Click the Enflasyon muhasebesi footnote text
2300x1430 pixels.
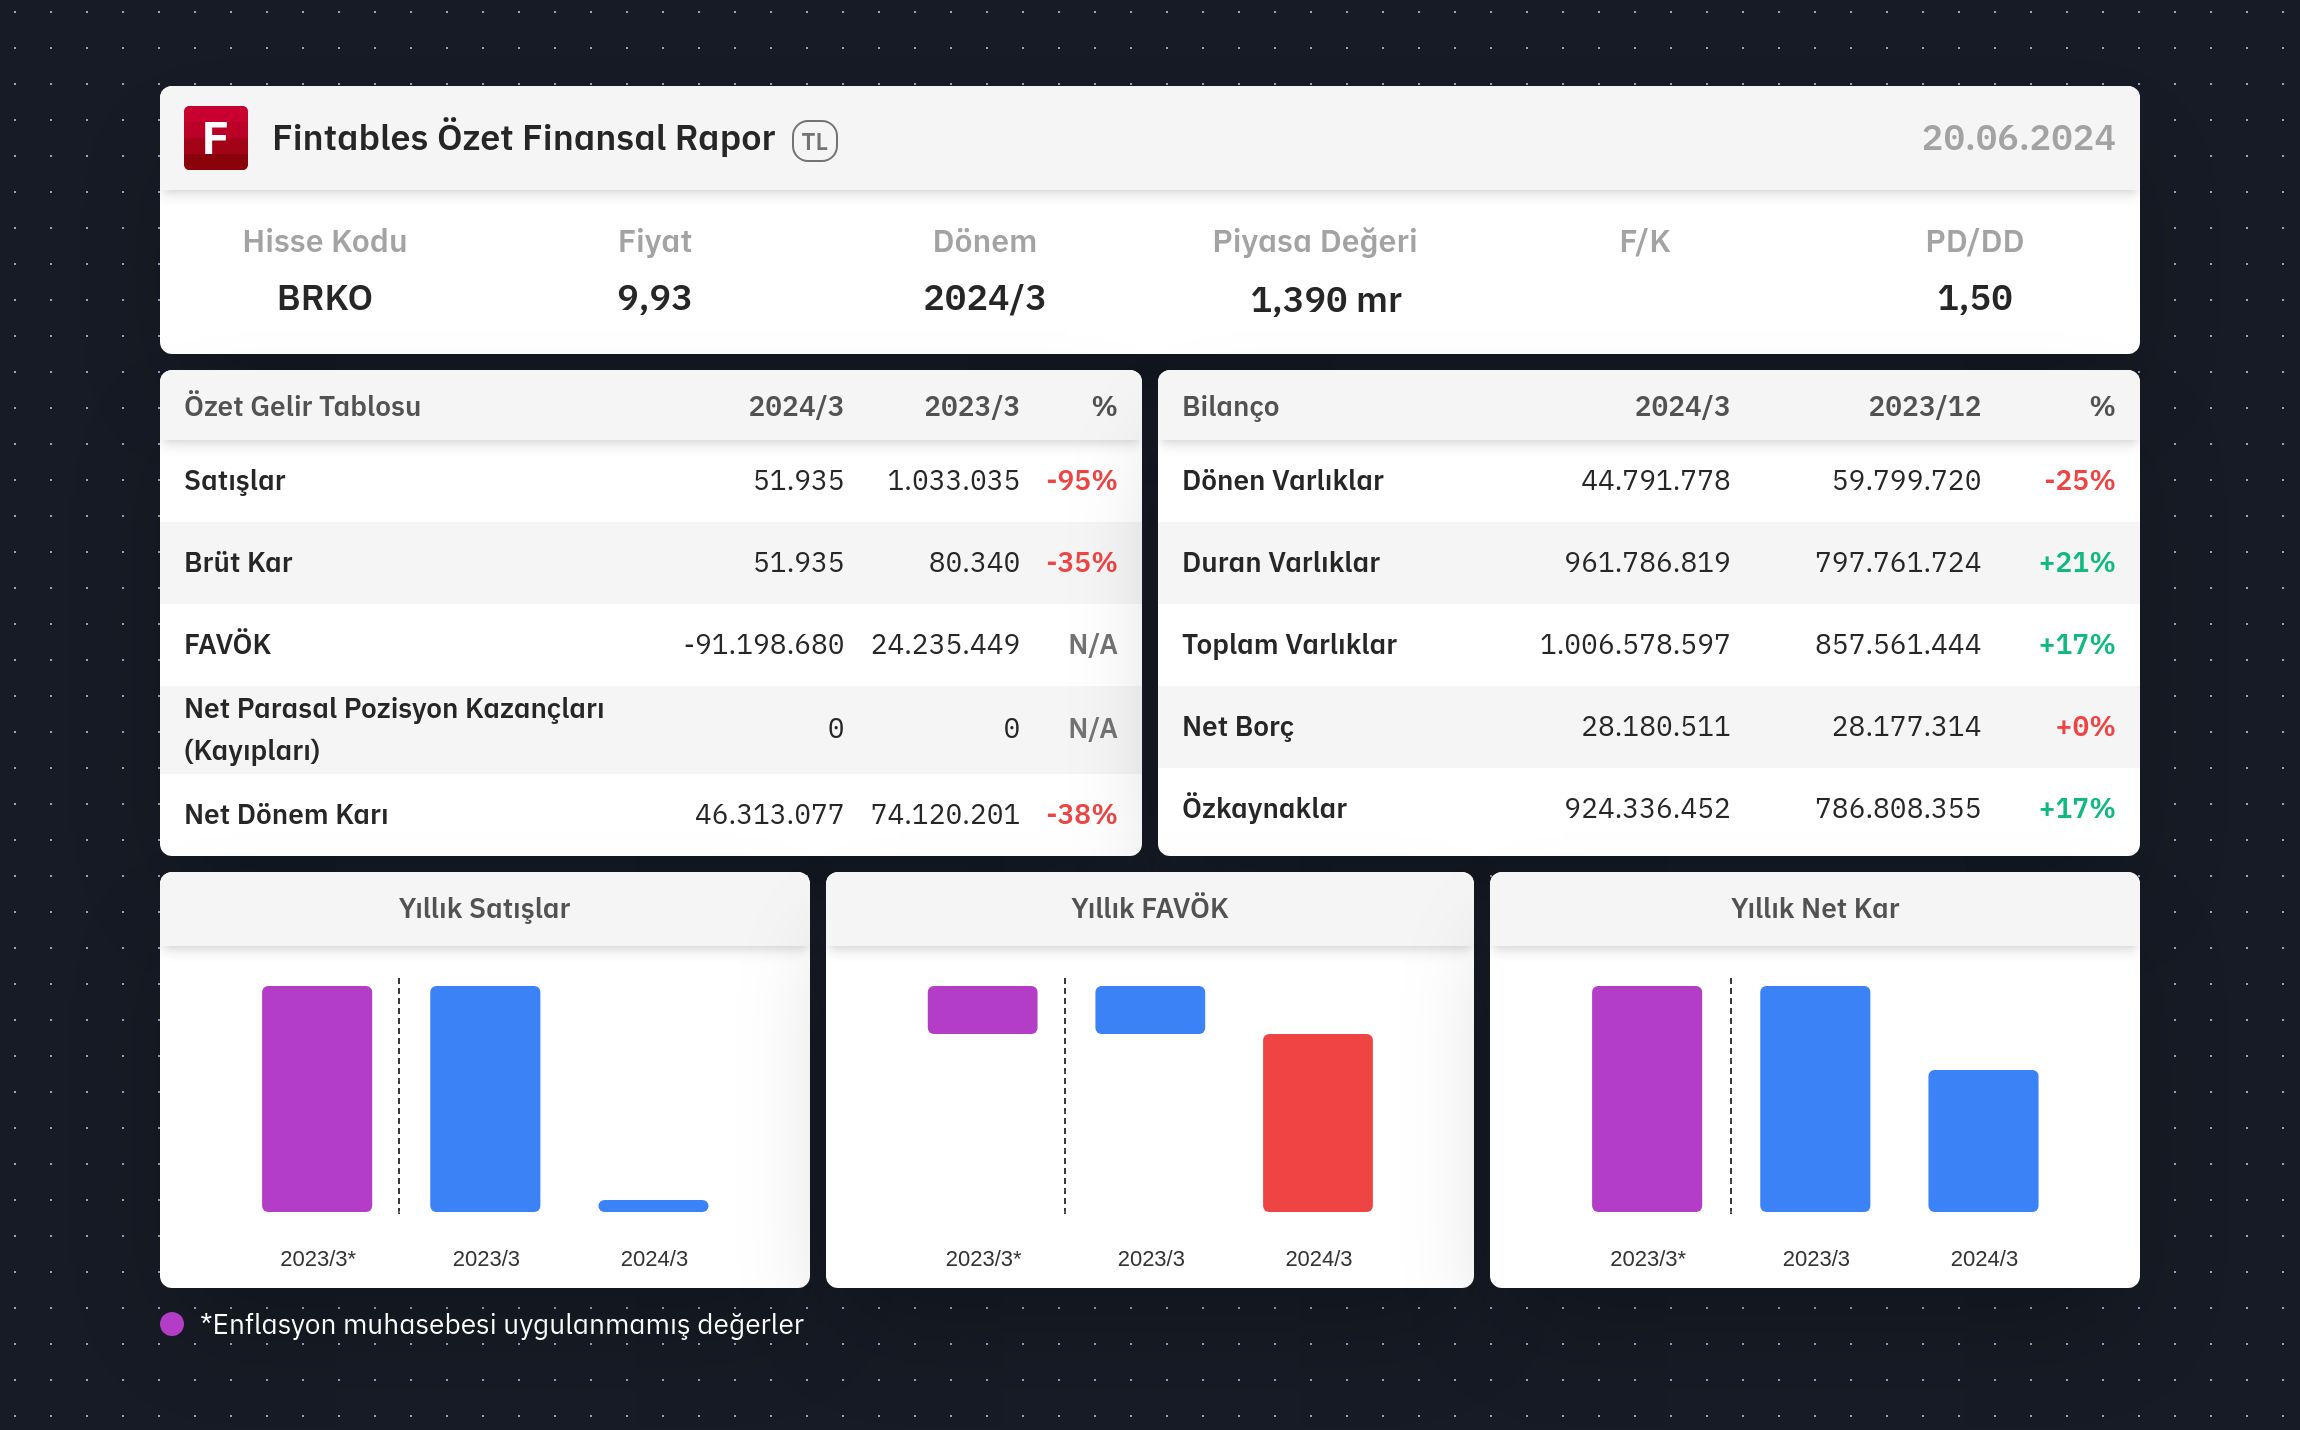coord(502,1324)
